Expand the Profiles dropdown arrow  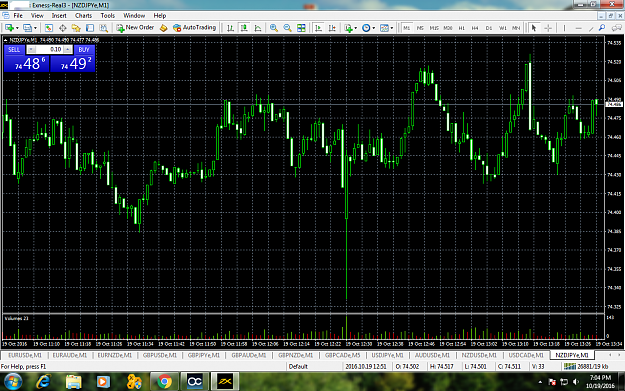(x=35, y=28)
